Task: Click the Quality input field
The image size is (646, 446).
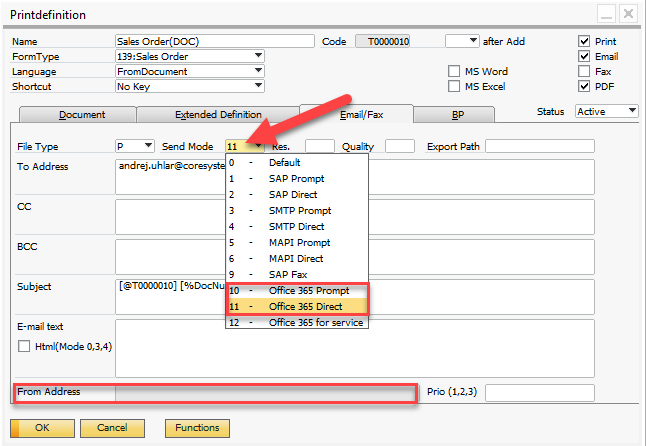Action: 400,146
